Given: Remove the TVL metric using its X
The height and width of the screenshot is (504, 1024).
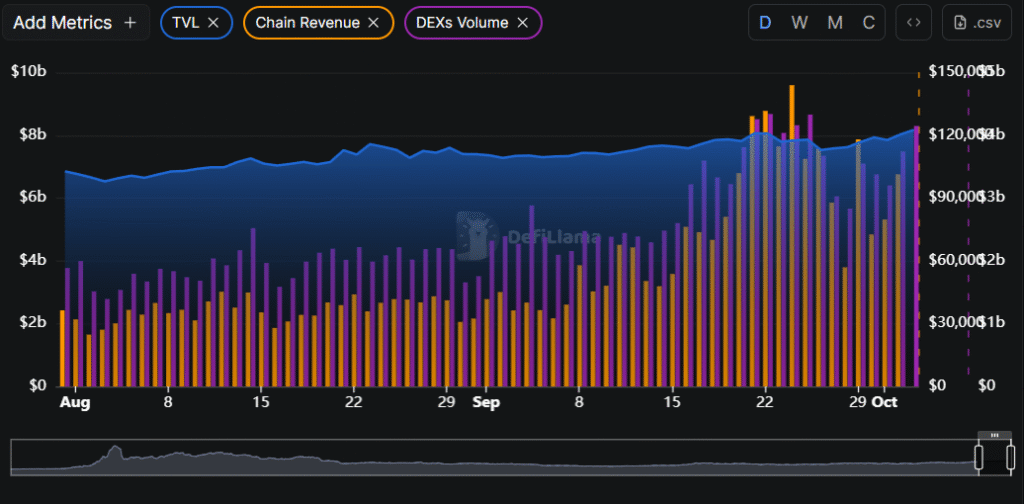Looking at the screenshot, I should point(213,22).
